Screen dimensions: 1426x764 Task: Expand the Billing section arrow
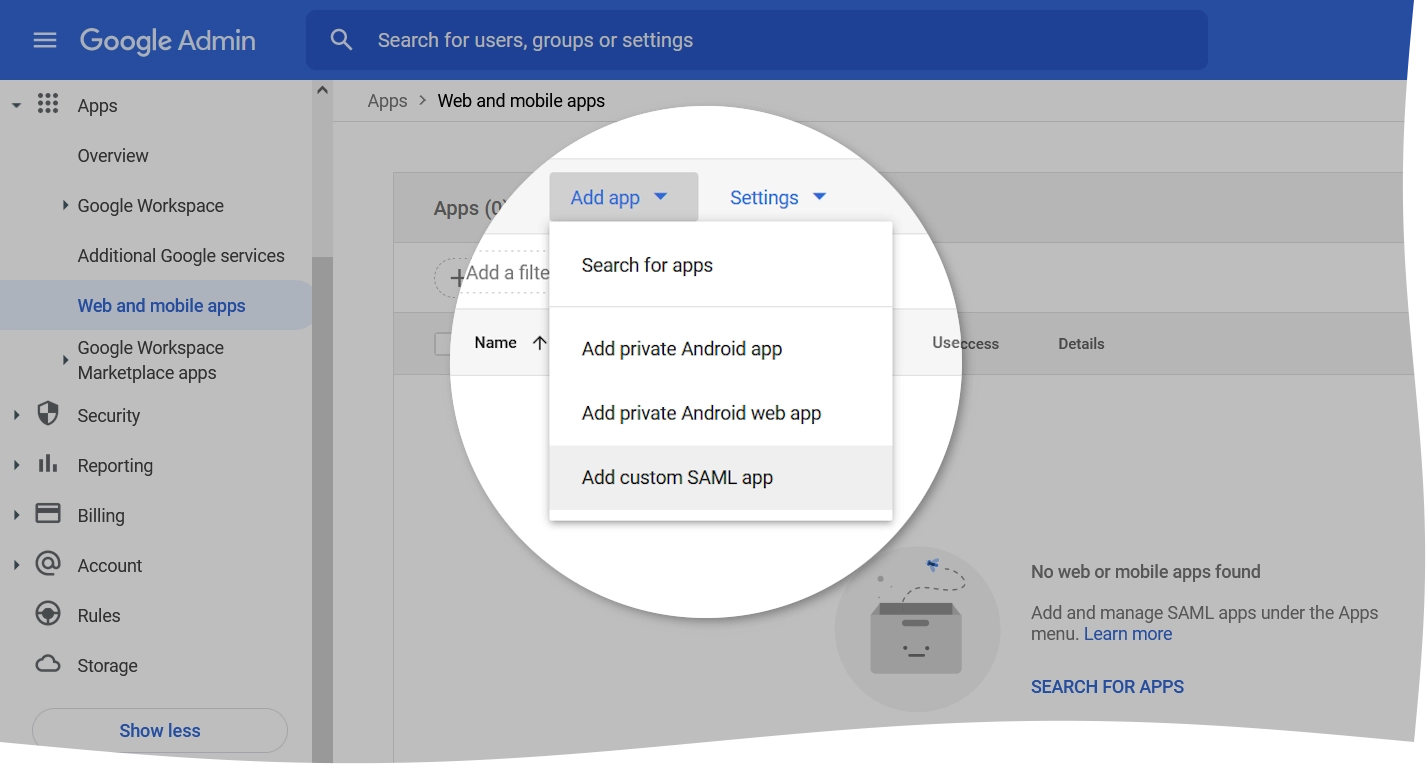pos(16,515)
